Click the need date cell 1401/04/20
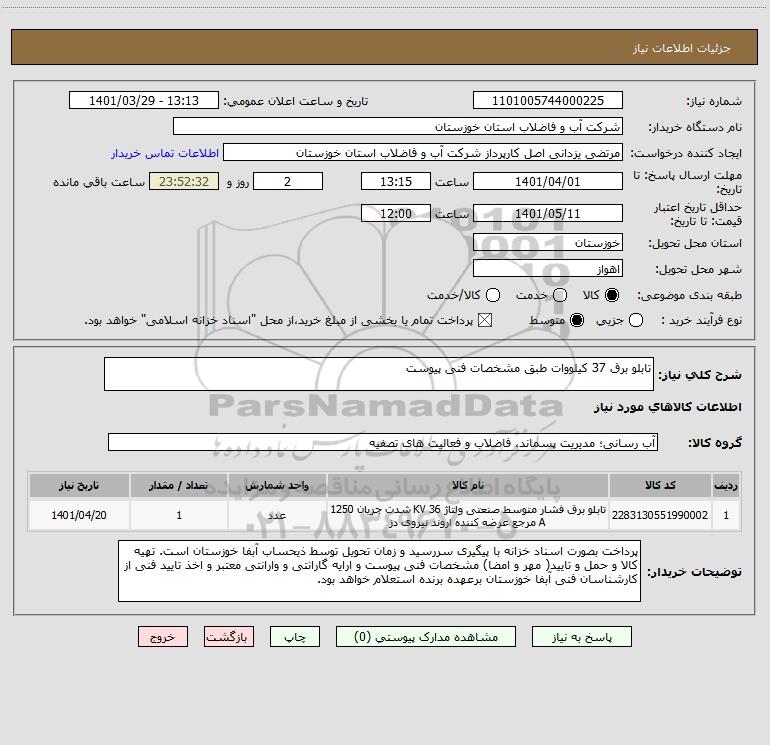Image resolution: width=770 pixels, height=745 pixels. (79, 515)
